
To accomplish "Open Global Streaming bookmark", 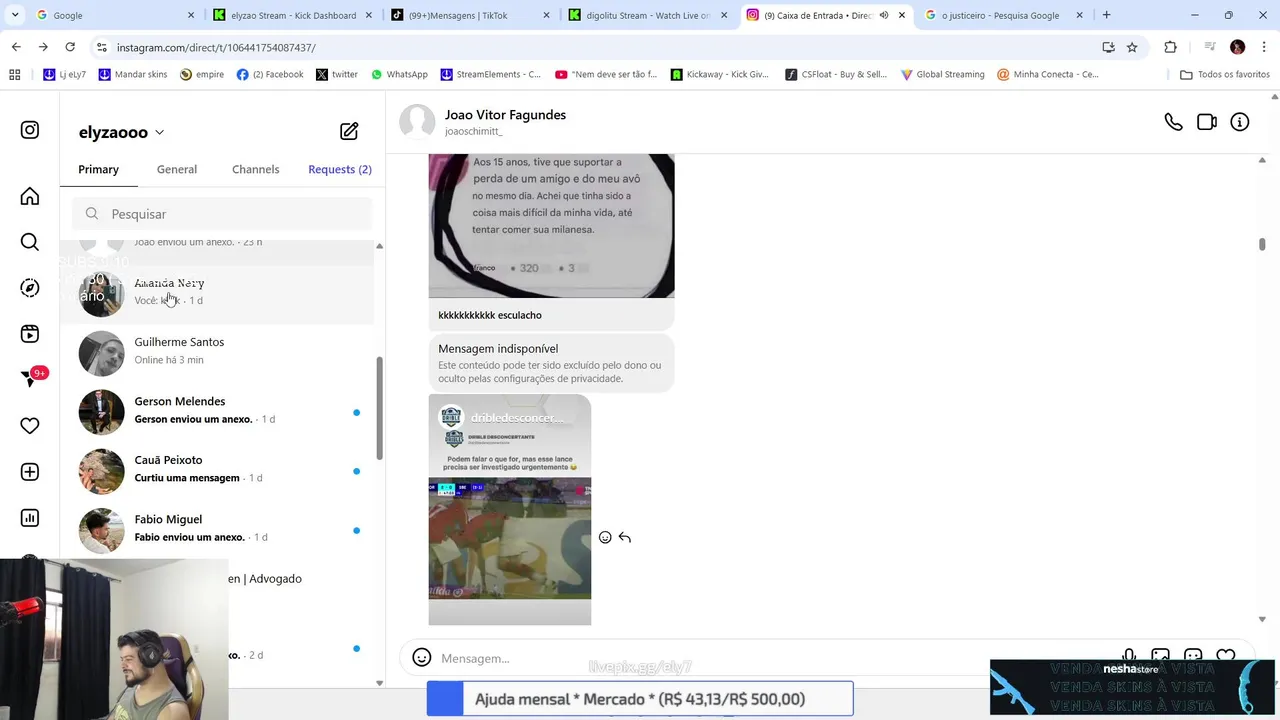I will pos(943,74).
